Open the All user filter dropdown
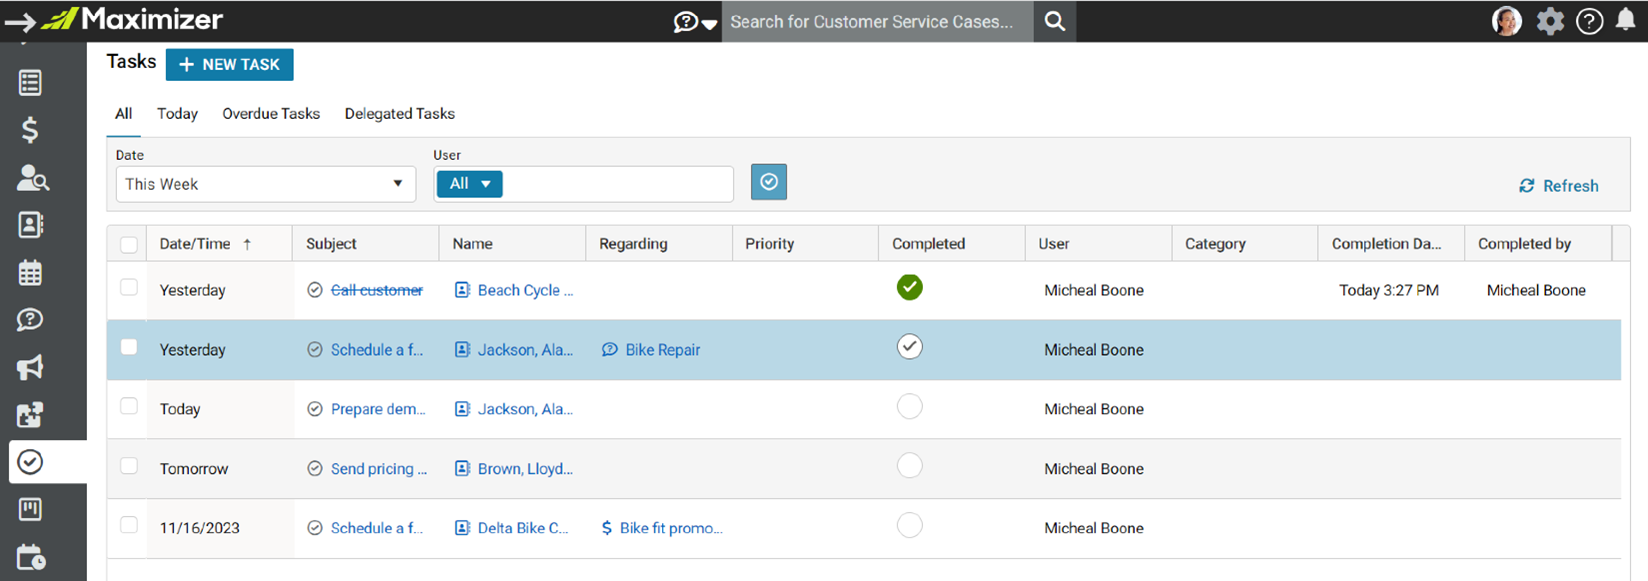The image size is (1648, 581). point(469,184)
